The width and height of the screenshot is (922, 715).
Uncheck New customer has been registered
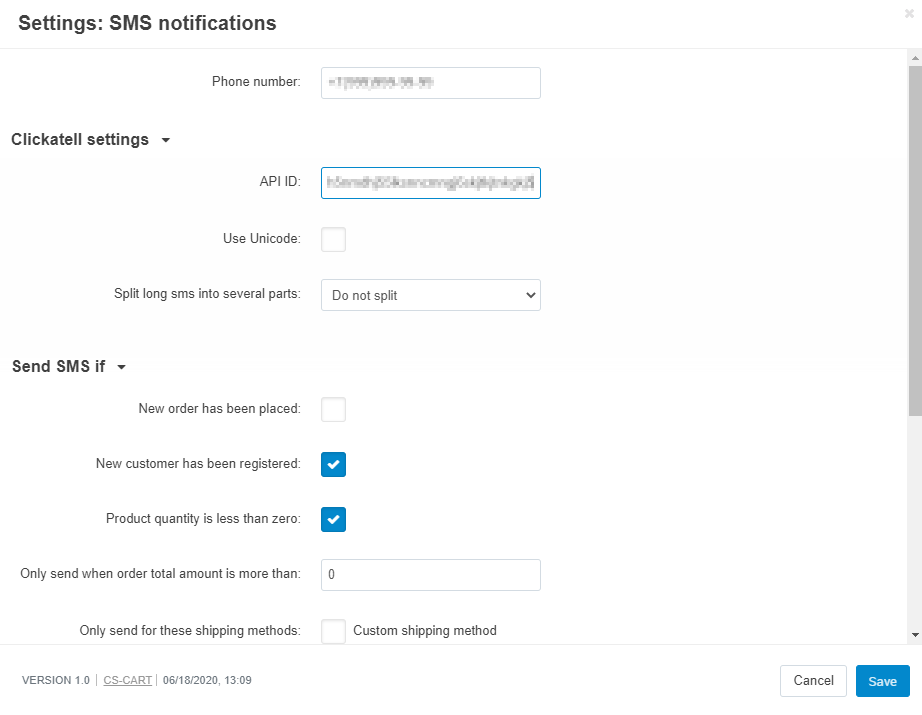[333, 464]
